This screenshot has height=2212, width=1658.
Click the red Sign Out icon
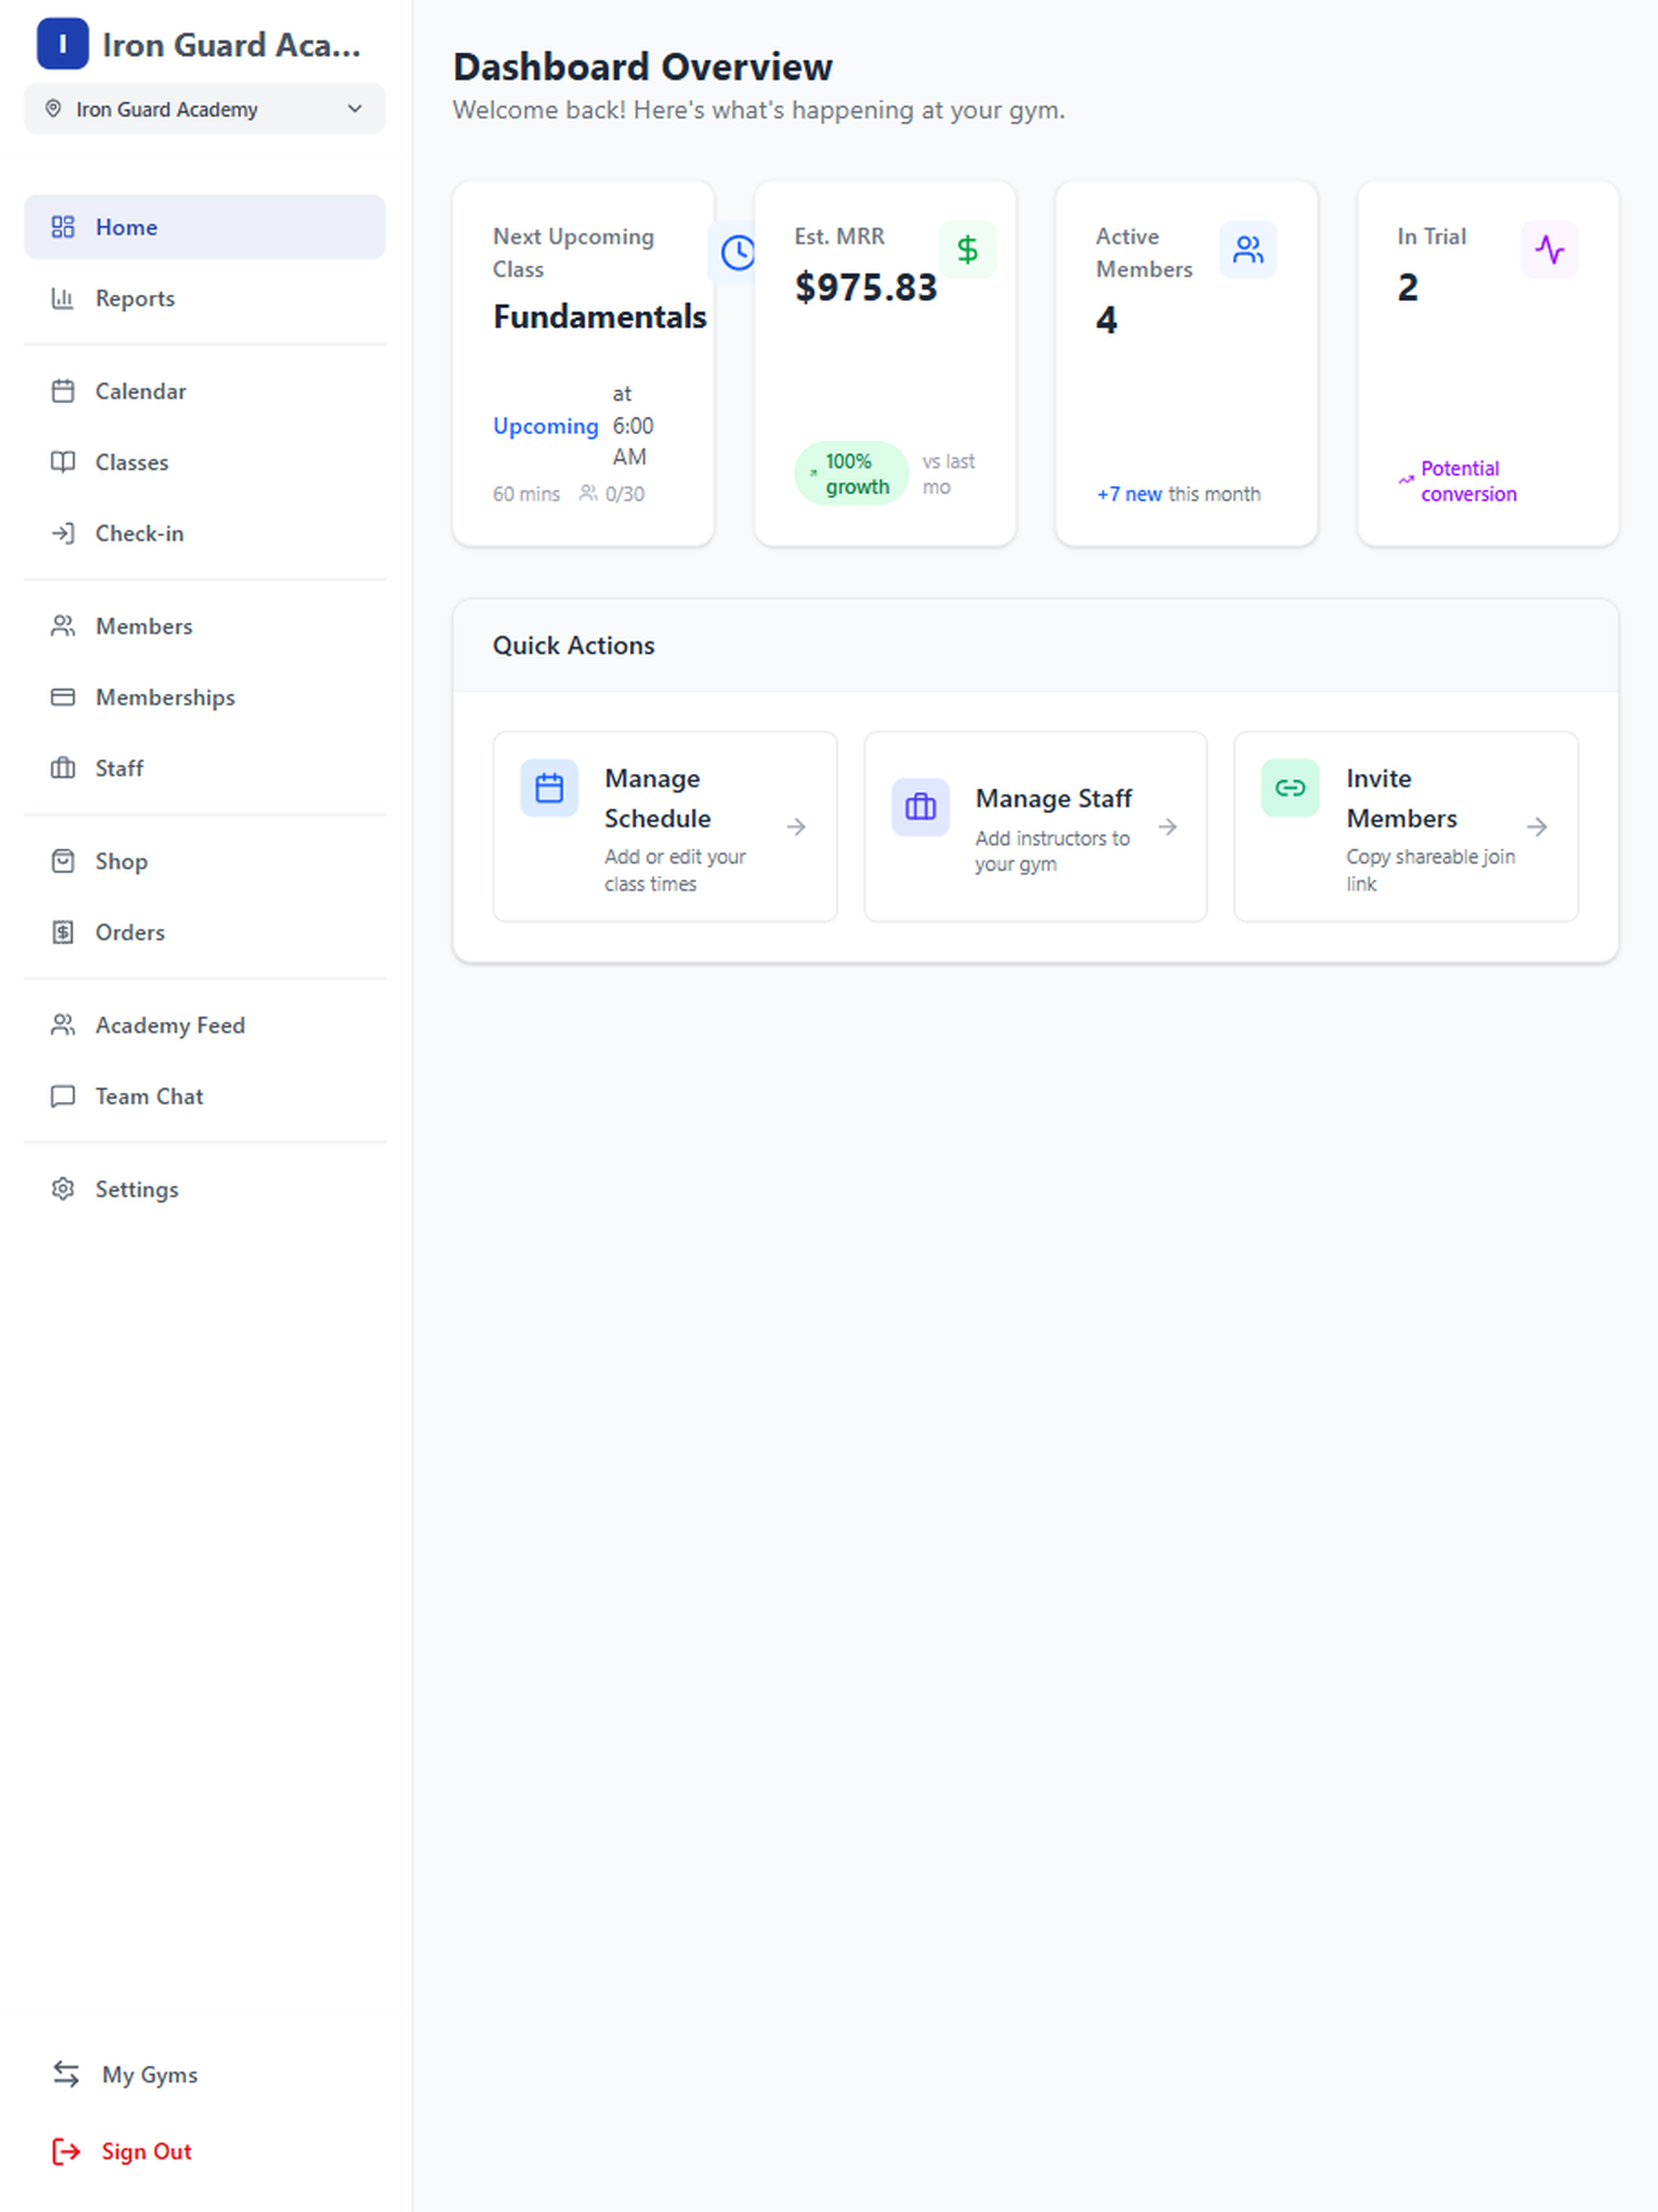click(x=66, y=2151)
